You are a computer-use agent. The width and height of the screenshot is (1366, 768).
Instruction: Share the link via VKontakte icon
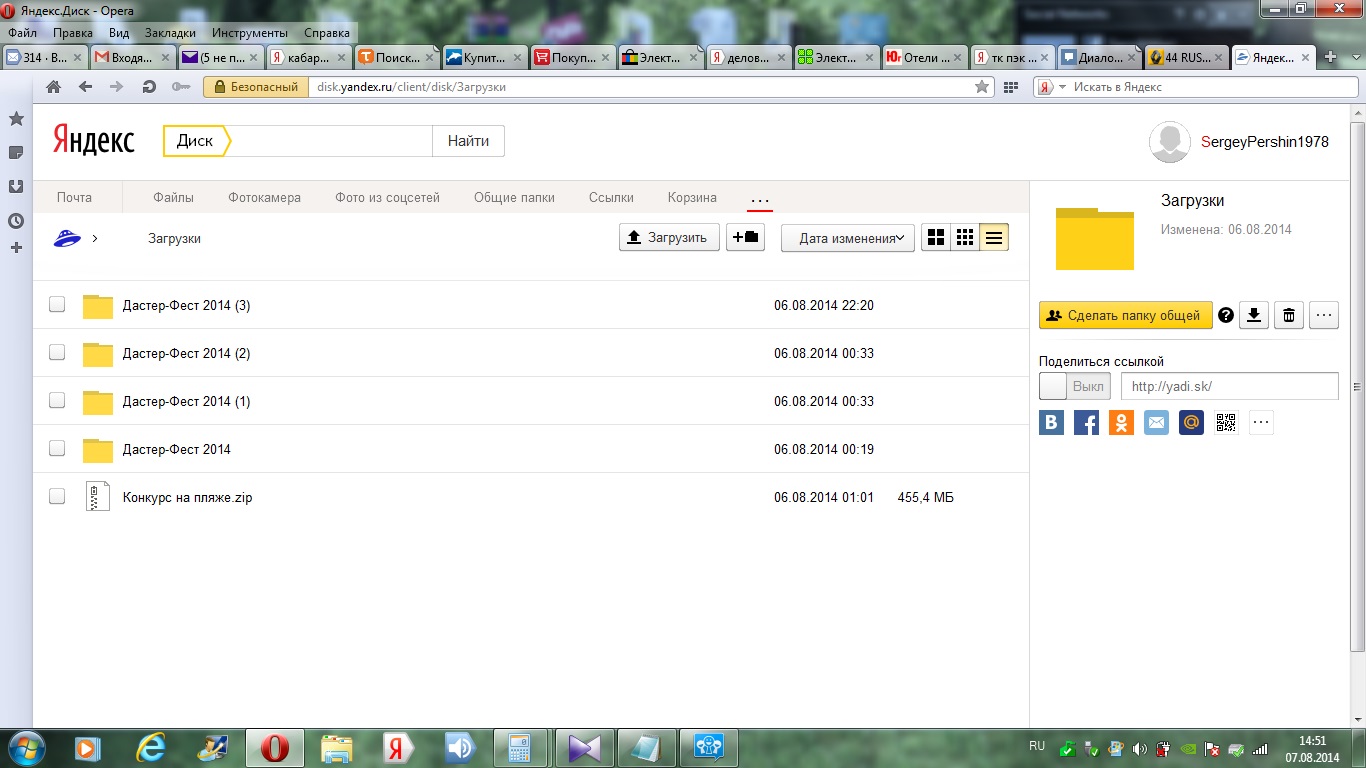[x=1051, y=423]
